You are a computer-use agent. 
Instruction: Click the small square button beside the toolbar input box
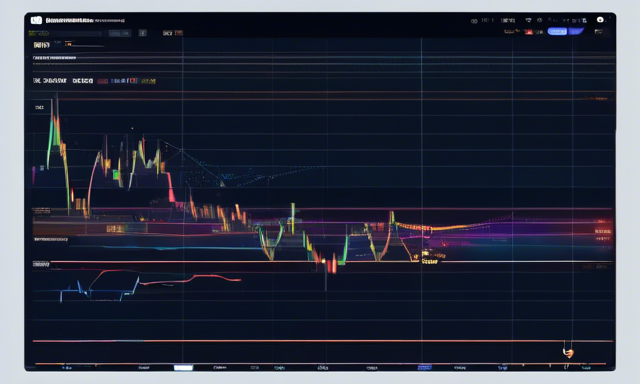click(142, 33)
